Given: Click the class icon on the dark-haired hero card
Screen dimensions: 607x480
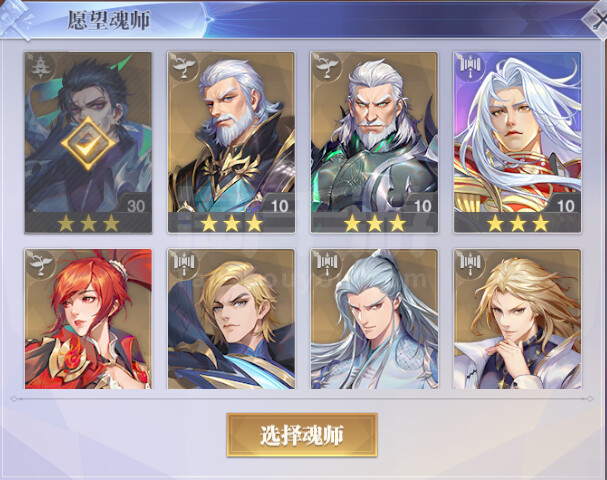Looking at the screenshot, I should coord(39,68).
